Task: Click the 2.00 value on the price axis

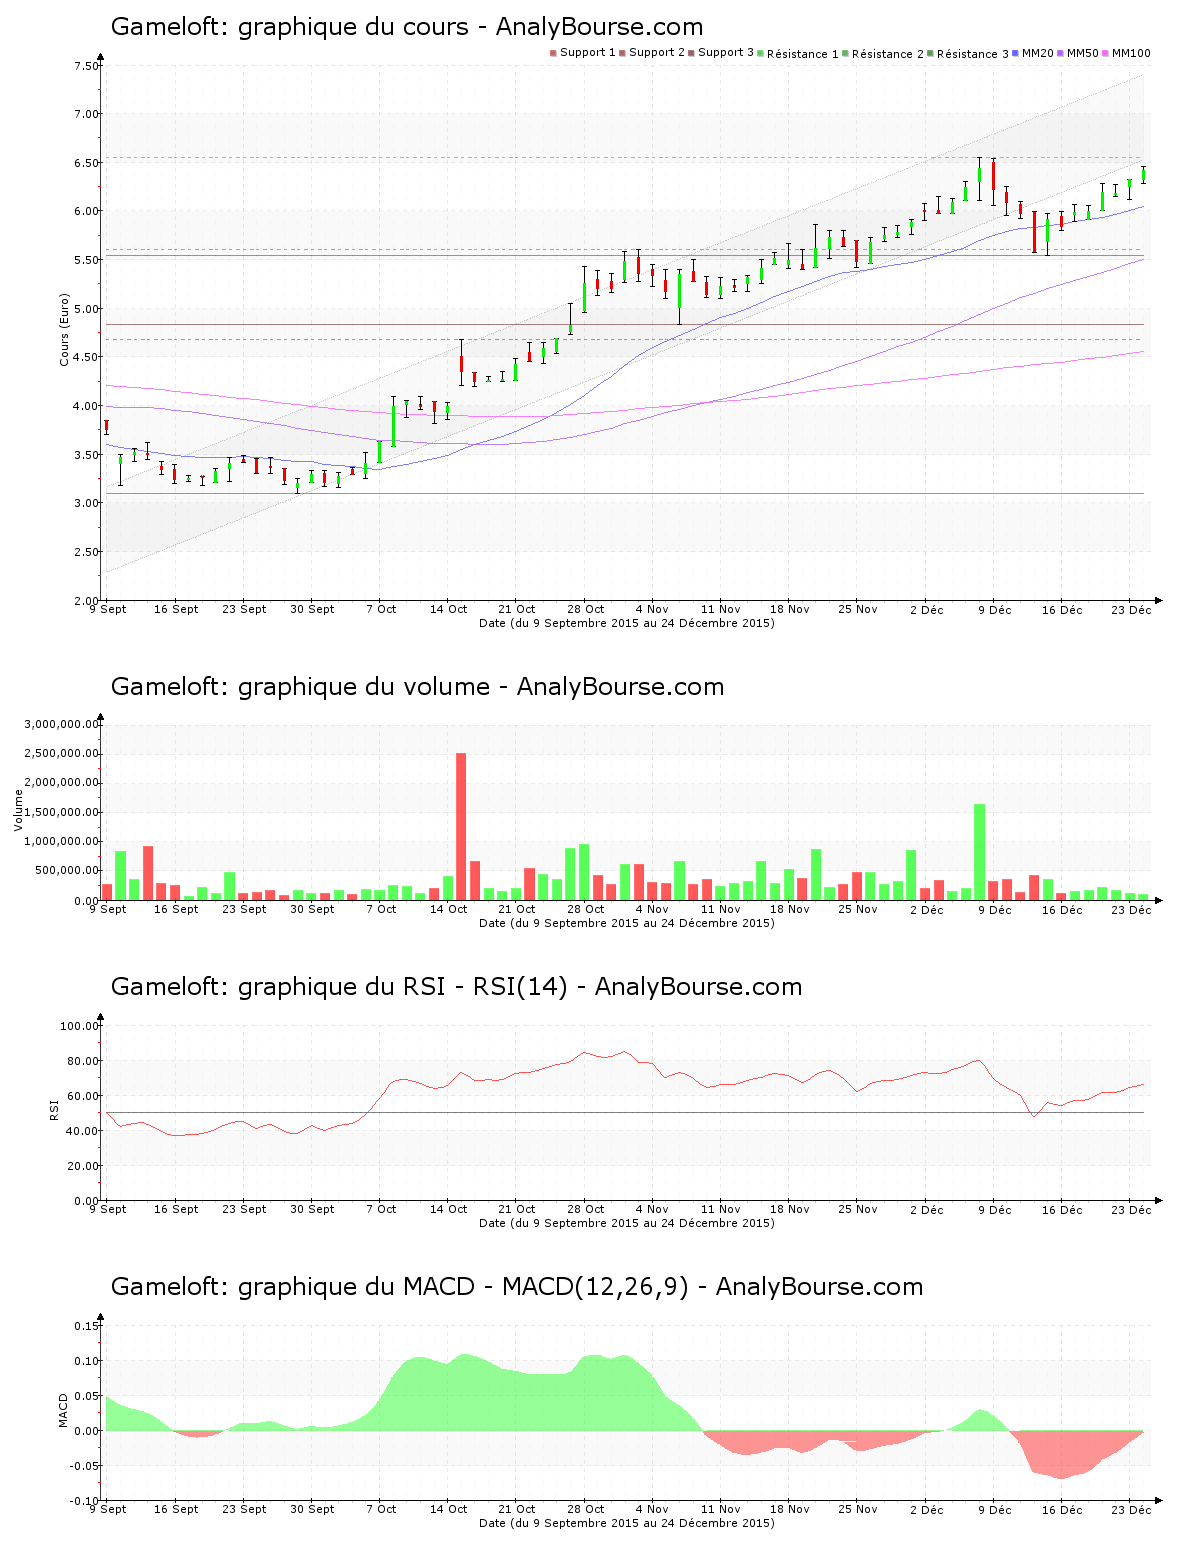Action: [86, 601]
